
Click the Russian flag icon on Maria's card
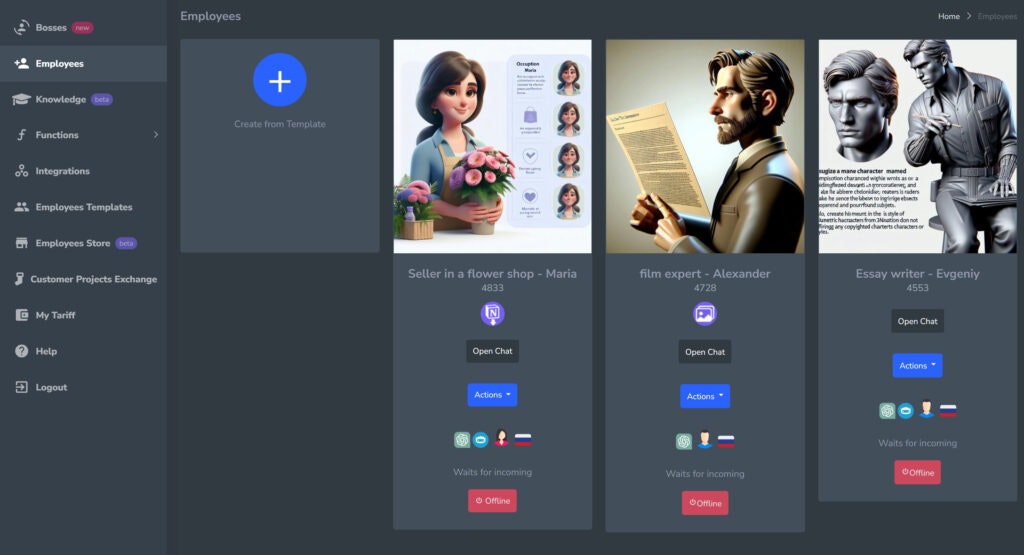[x=522, y=439]
